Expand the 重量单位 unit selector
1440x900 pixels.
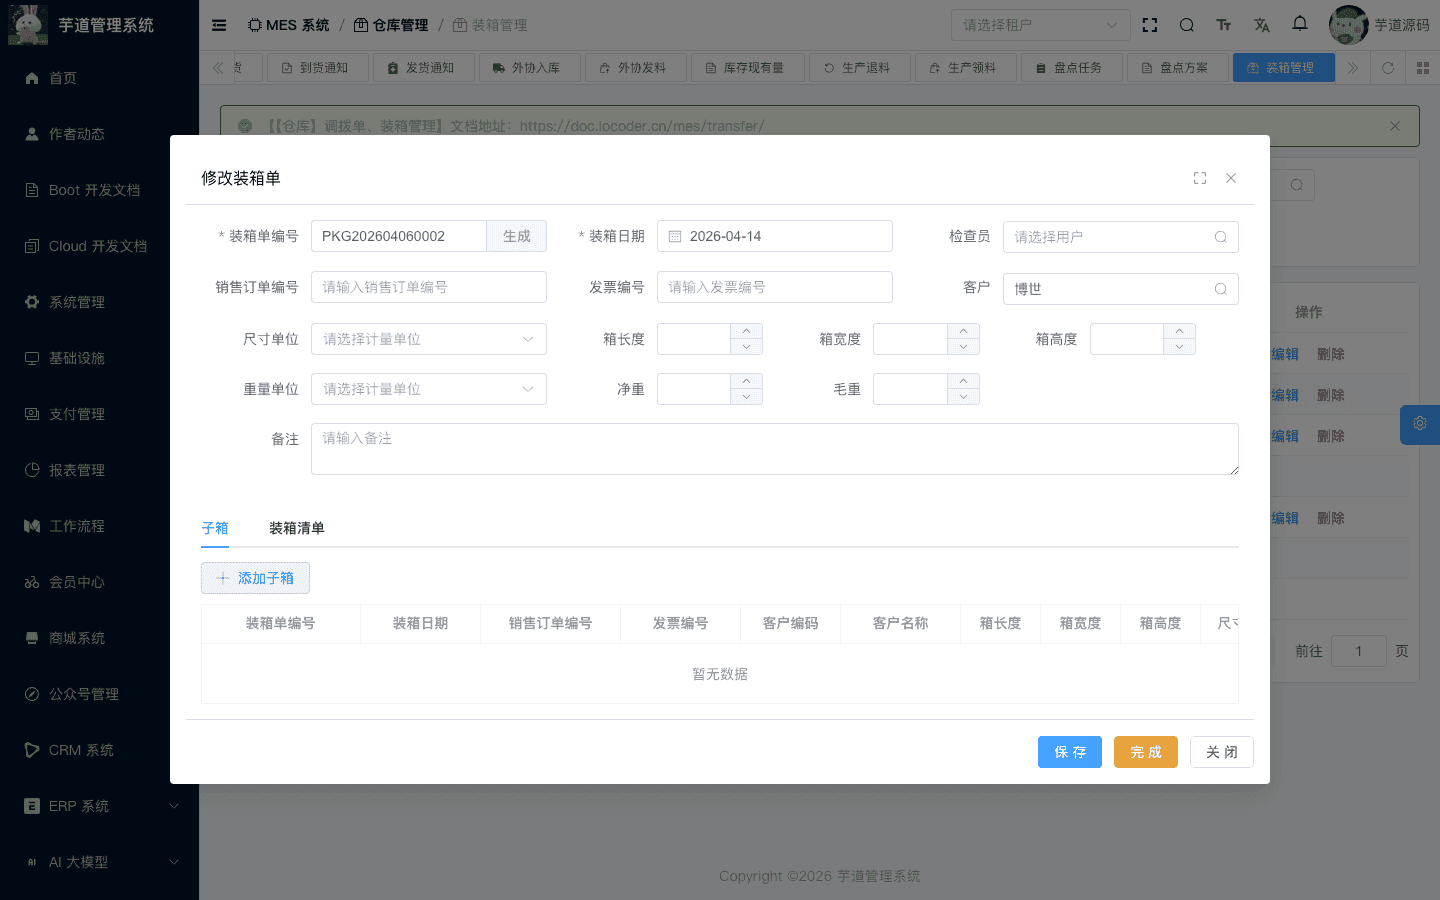coord(428,389)
